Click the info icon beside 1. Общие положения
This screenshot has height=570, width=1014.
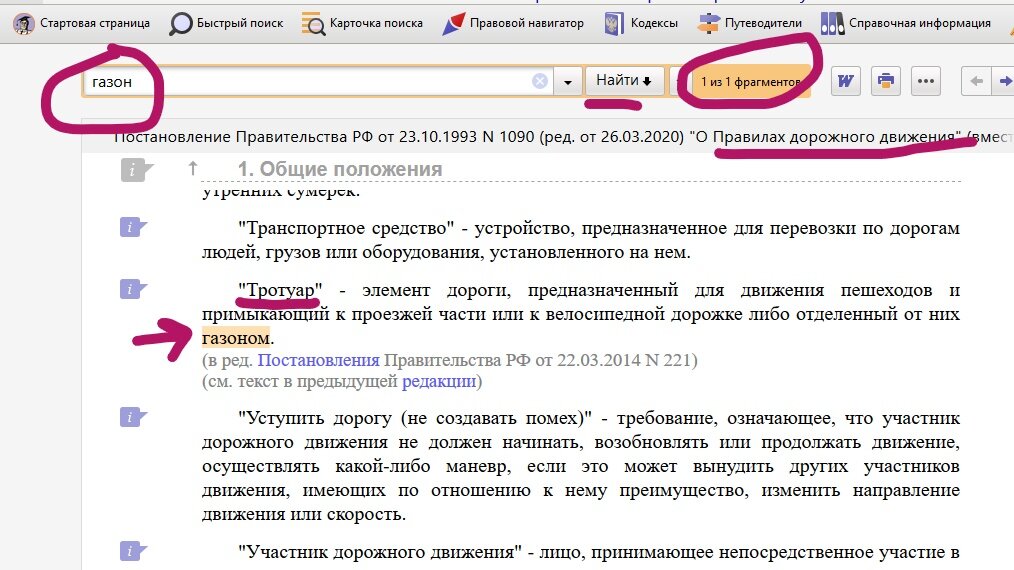tap(136, 170)
